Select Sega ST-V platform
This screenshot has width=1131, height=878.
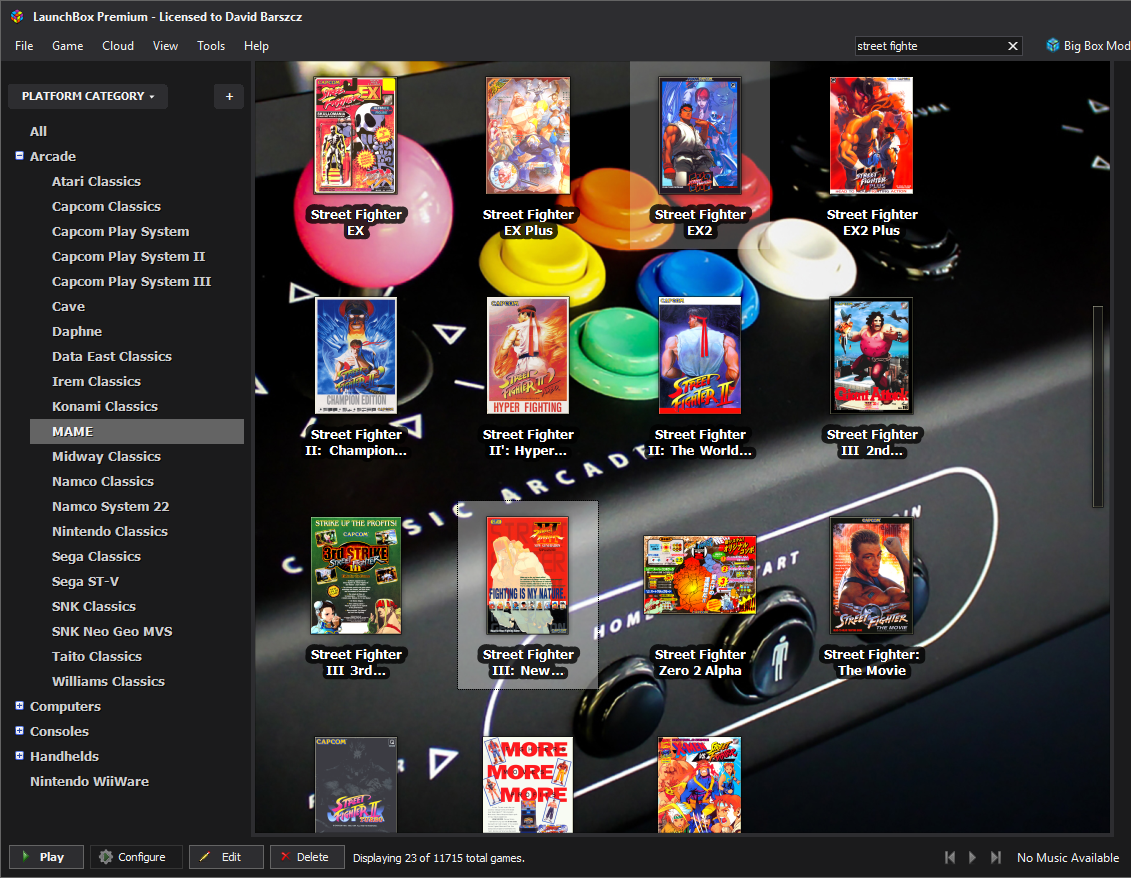tap(85, 581)
